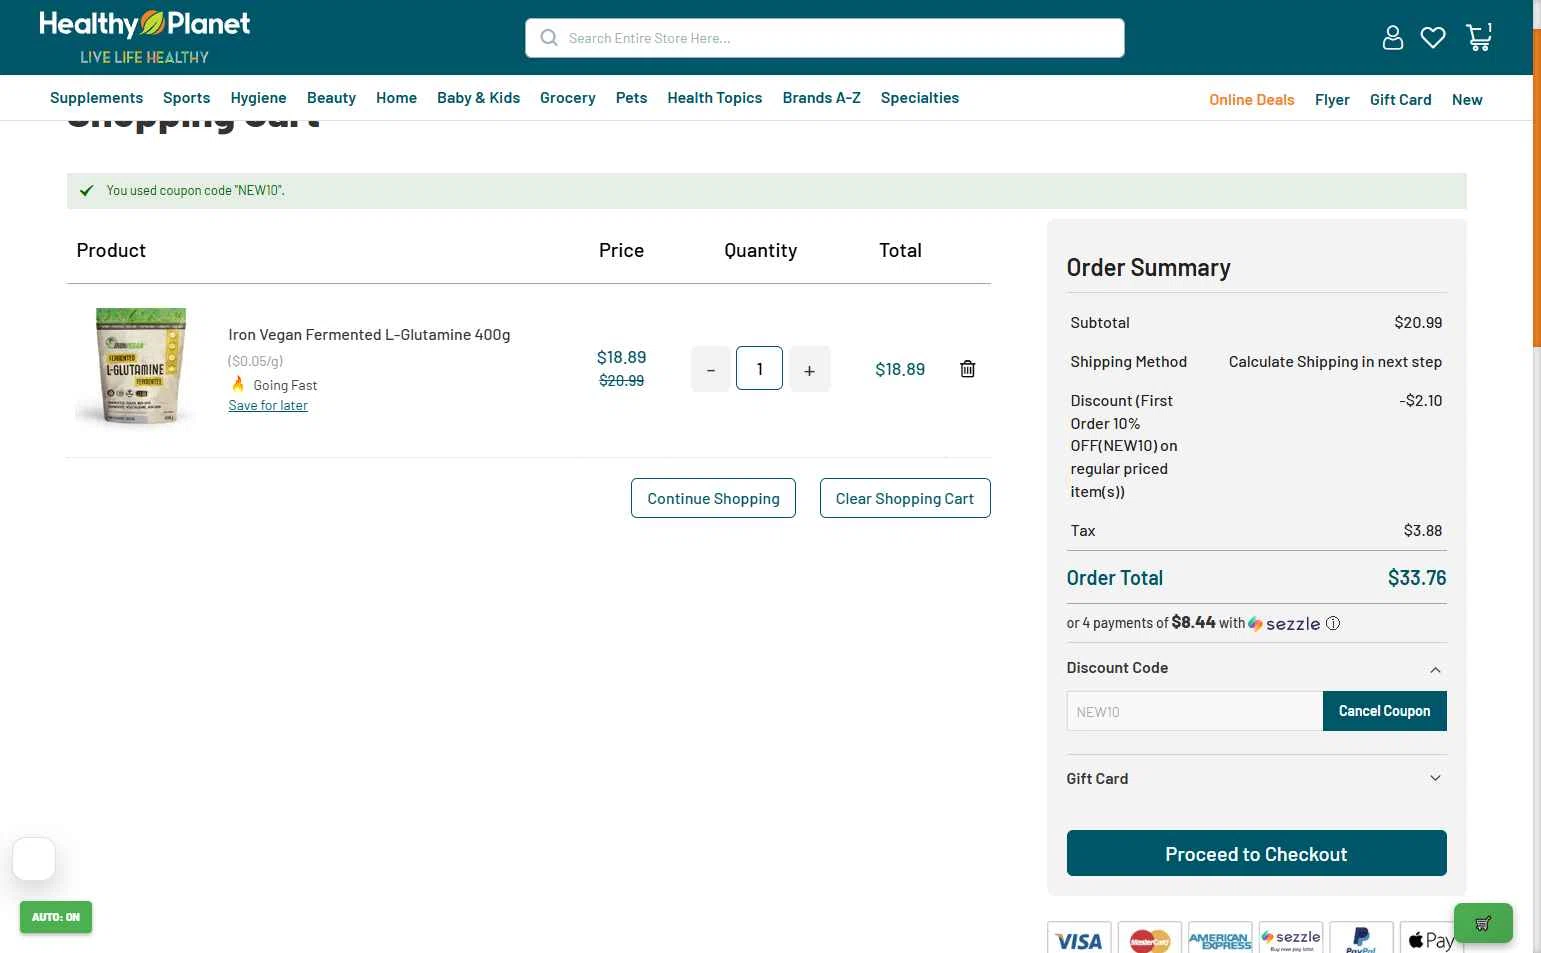1541x953 pixels.
Task: Increase quantity with plus button
Action: click(x=809, y=369)
